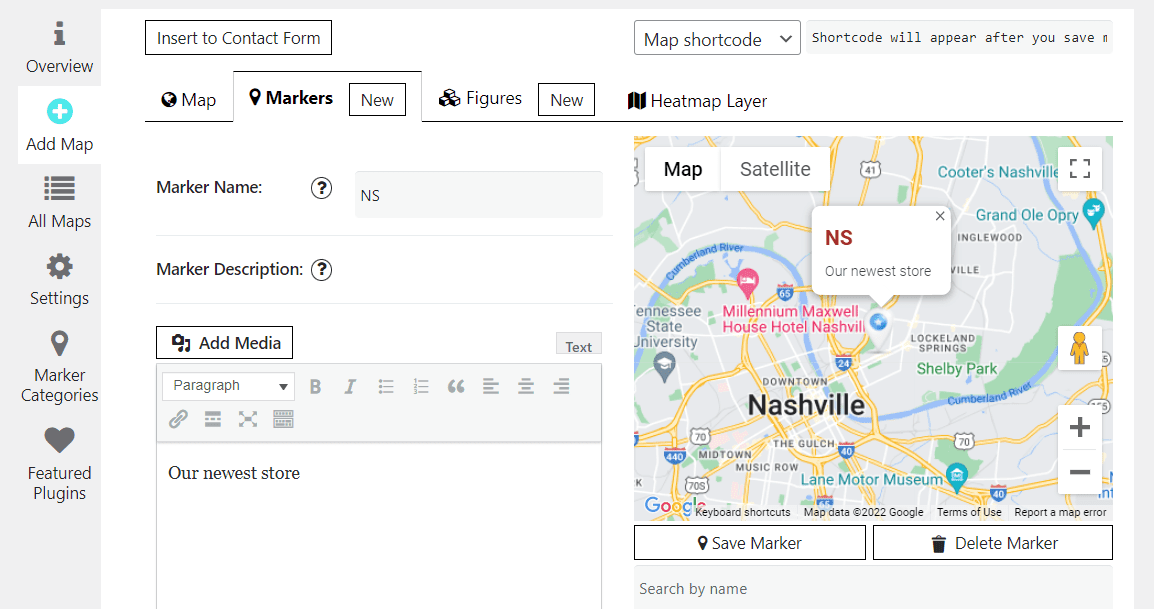Screen dimensions: 1154x609
Task: Open the Paragraph format dropdown
Action: click(x=228, y=385)
